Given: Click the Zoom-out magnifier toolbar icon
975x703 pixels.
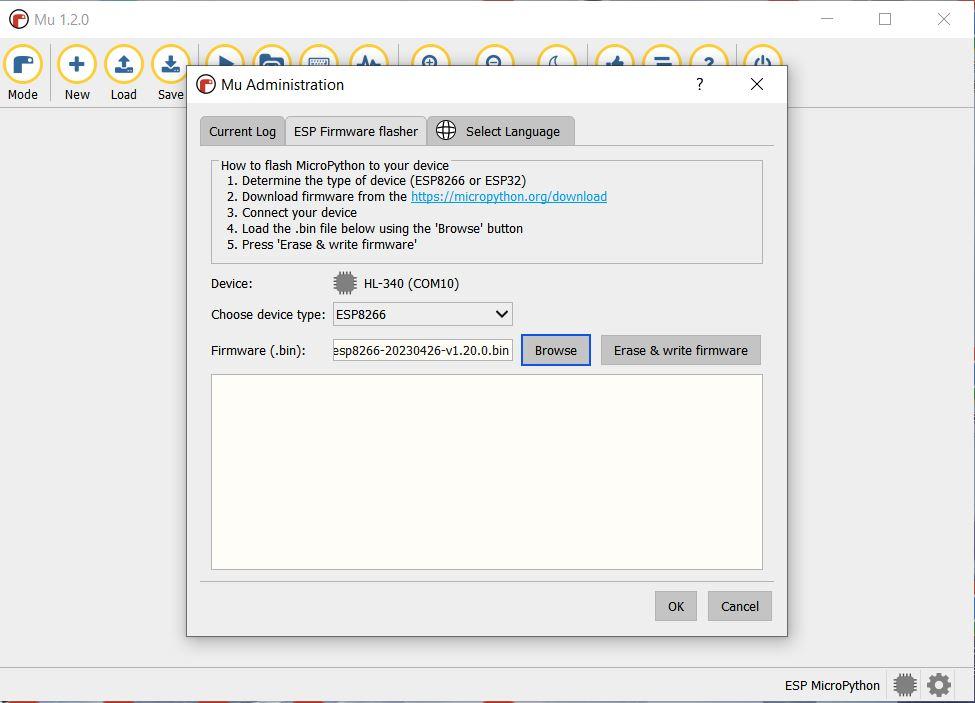Looking at the screenshot, I should tap(494, 55).
